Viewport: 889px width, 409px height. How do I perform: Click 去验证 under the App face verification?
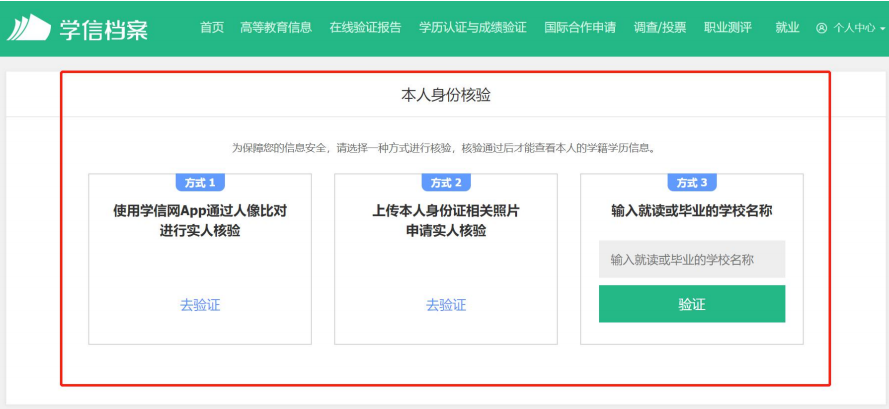pyautogui.click(x=200, y=305)
